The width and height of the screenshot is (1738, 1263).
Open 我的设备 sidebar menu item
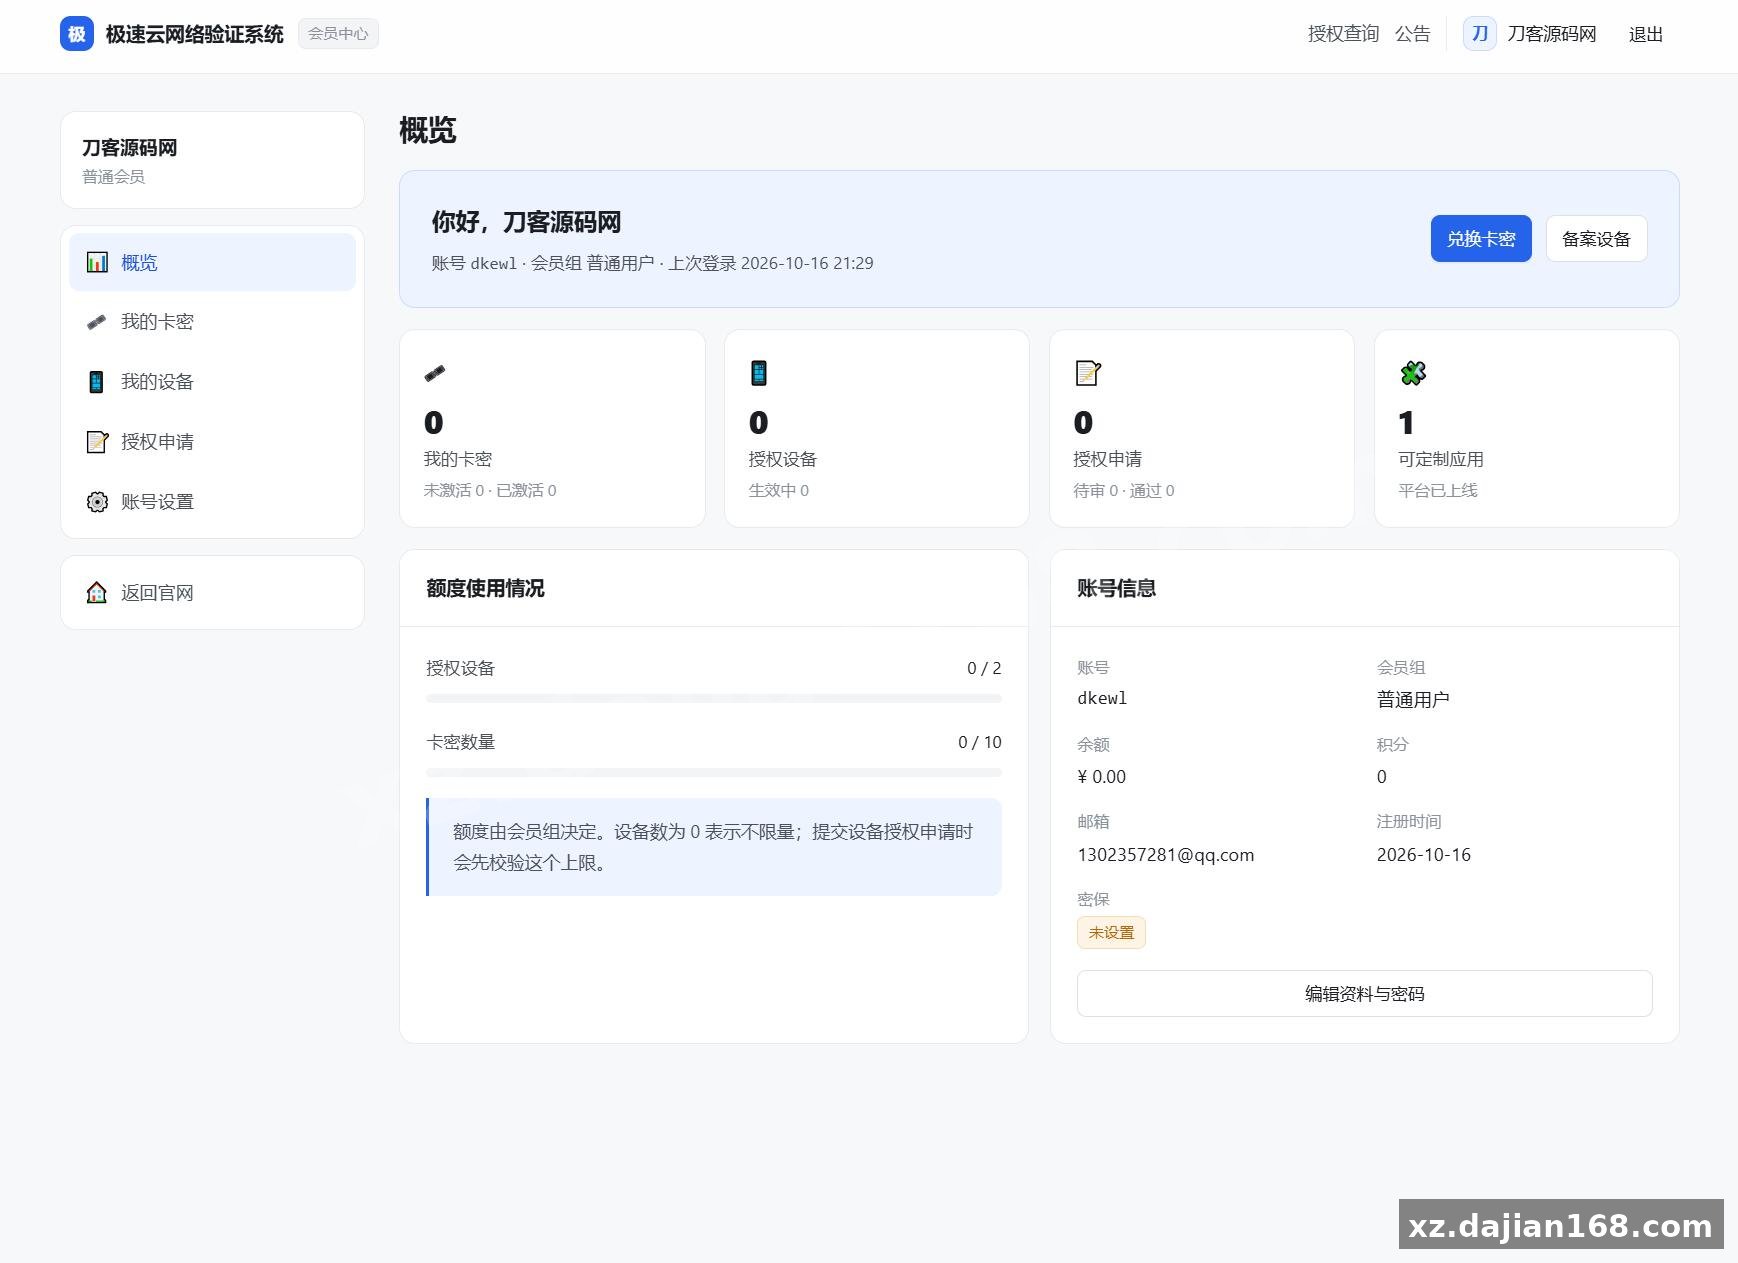[212, 382]
